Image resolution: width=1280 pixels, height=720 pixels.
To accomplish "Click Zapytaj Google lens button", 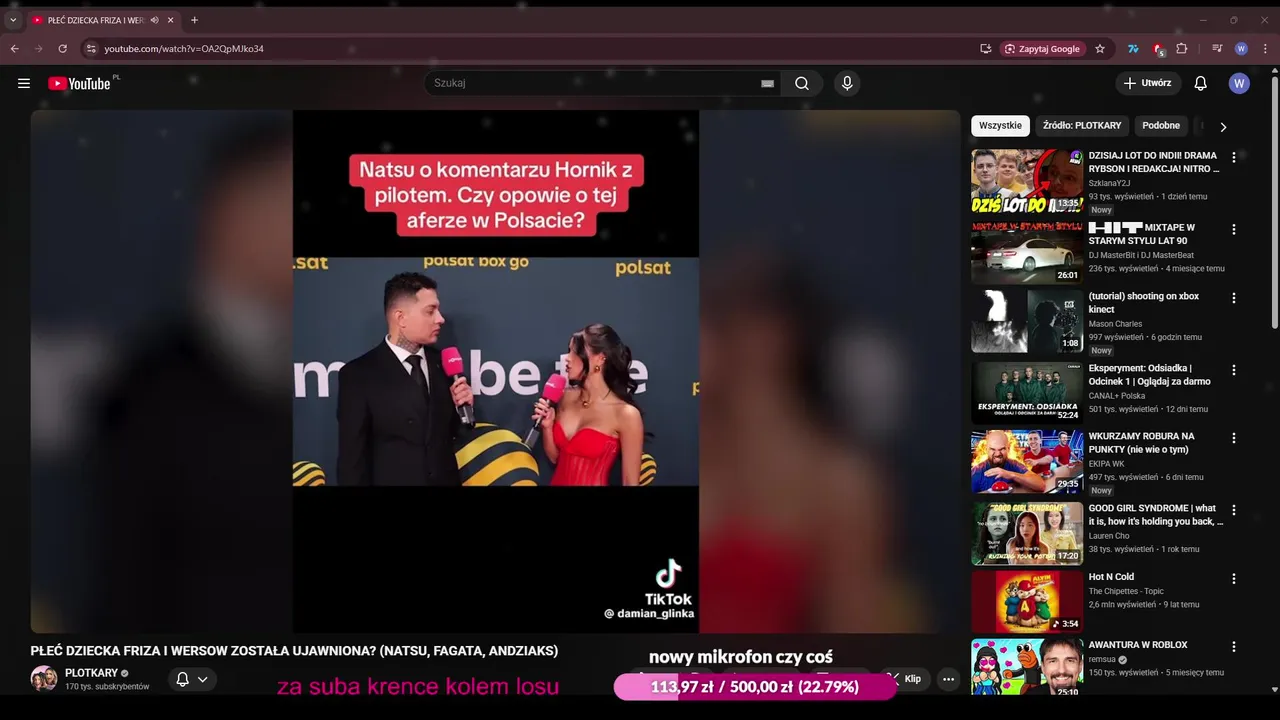I will click(x=1042, y=48).
